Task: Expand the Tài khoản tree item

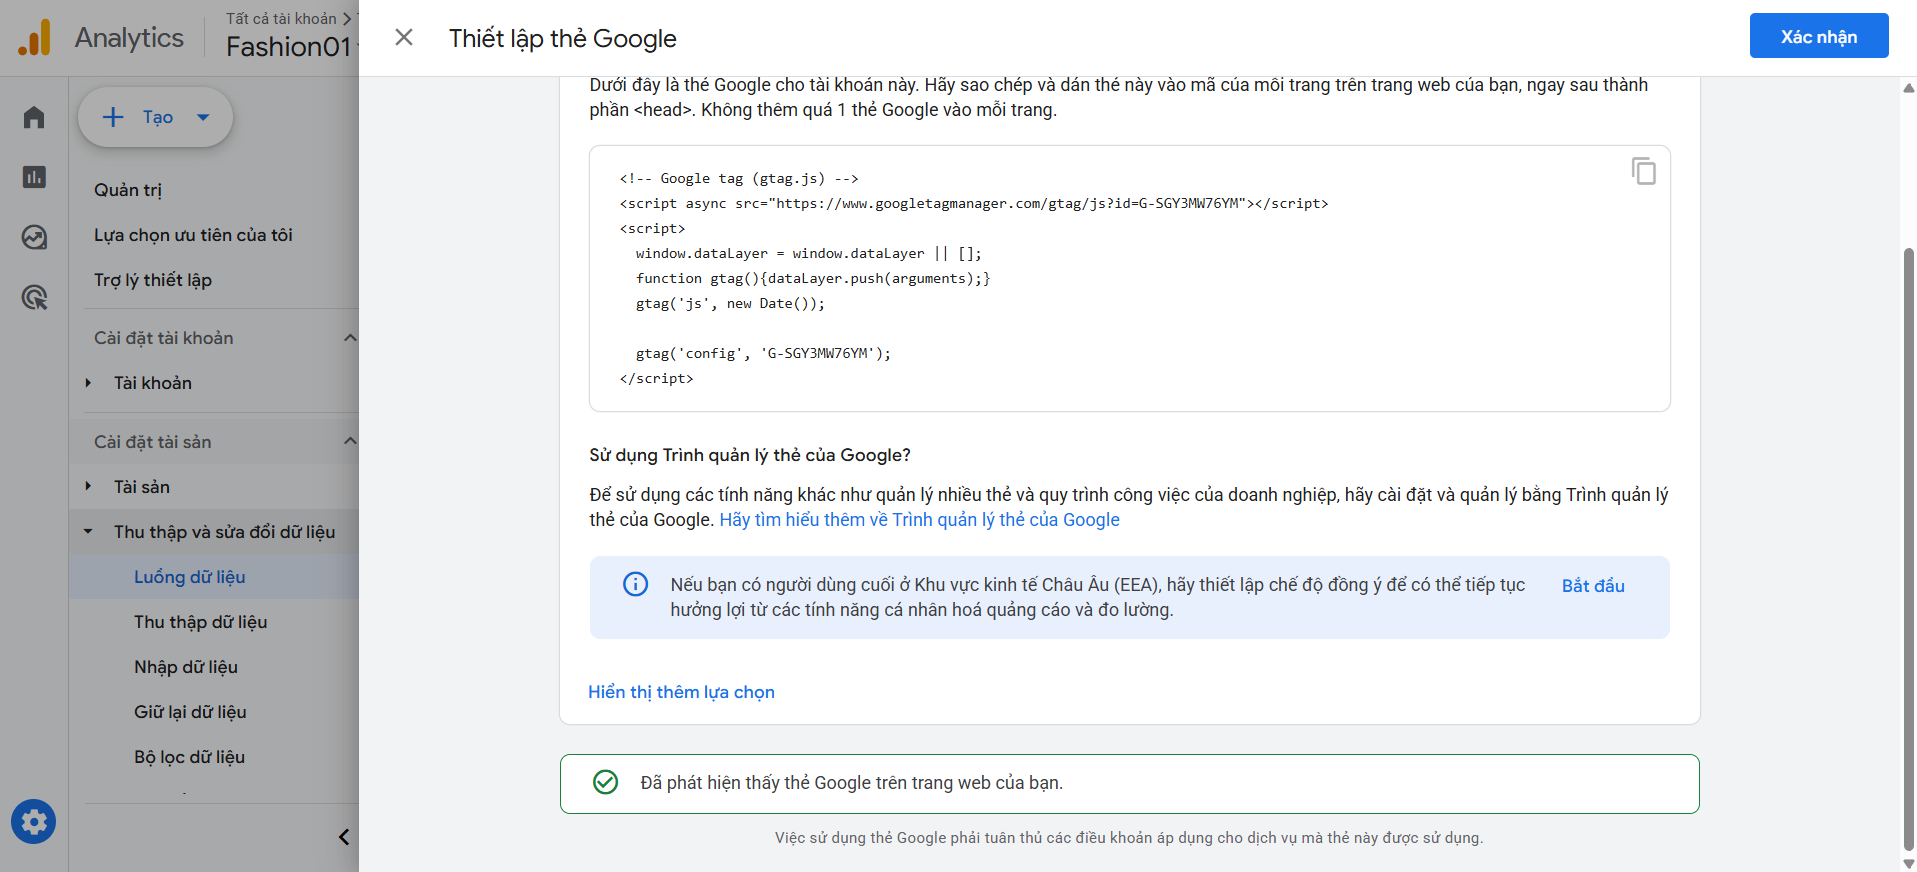Action: pos(89,383)
